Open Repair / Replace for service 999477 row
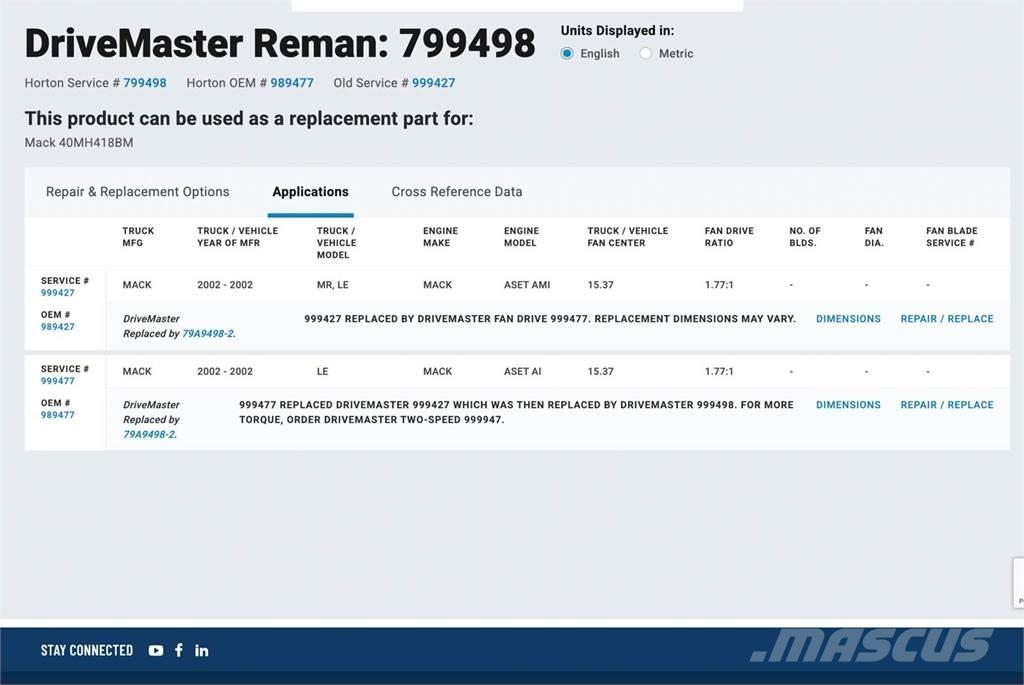The width and height of the screenshot is (1024, 685). (x=947, y=405)
